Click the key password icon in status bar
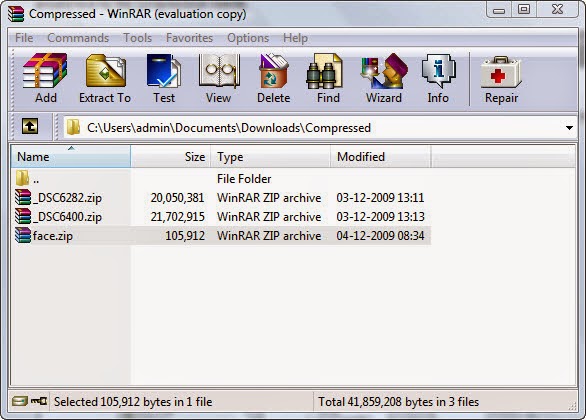The image size is (586, 420). [x=39, y=401]
